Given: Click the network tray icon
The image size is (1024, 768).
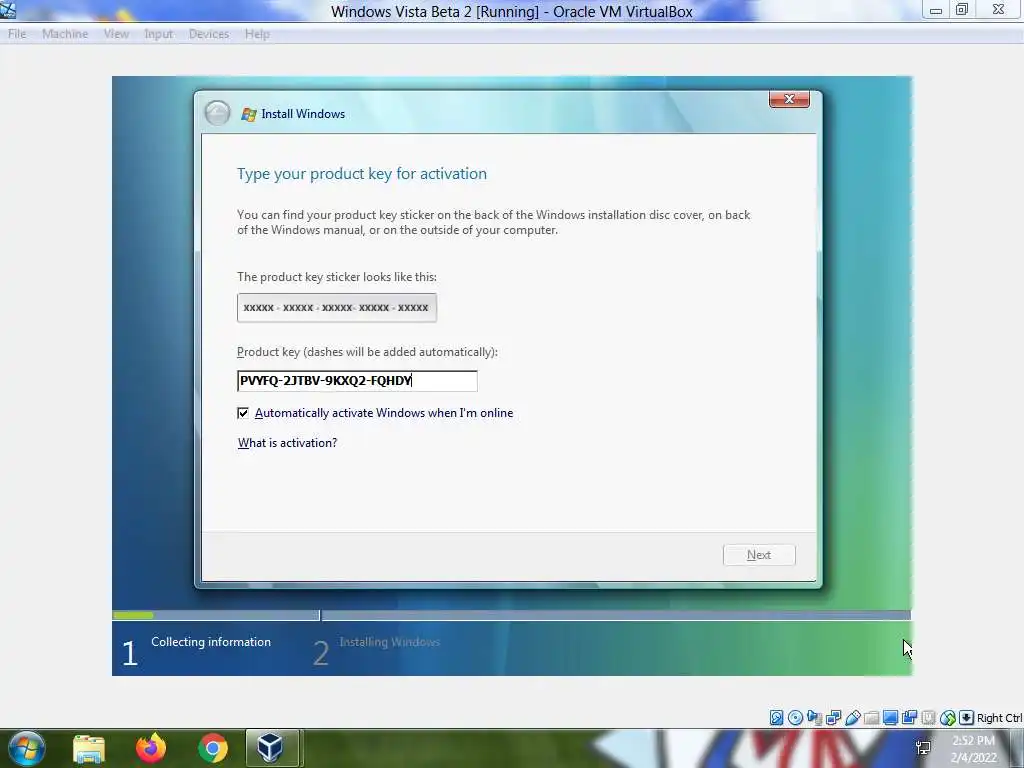Looking at the screenshot, I should [x=923, y=748].
